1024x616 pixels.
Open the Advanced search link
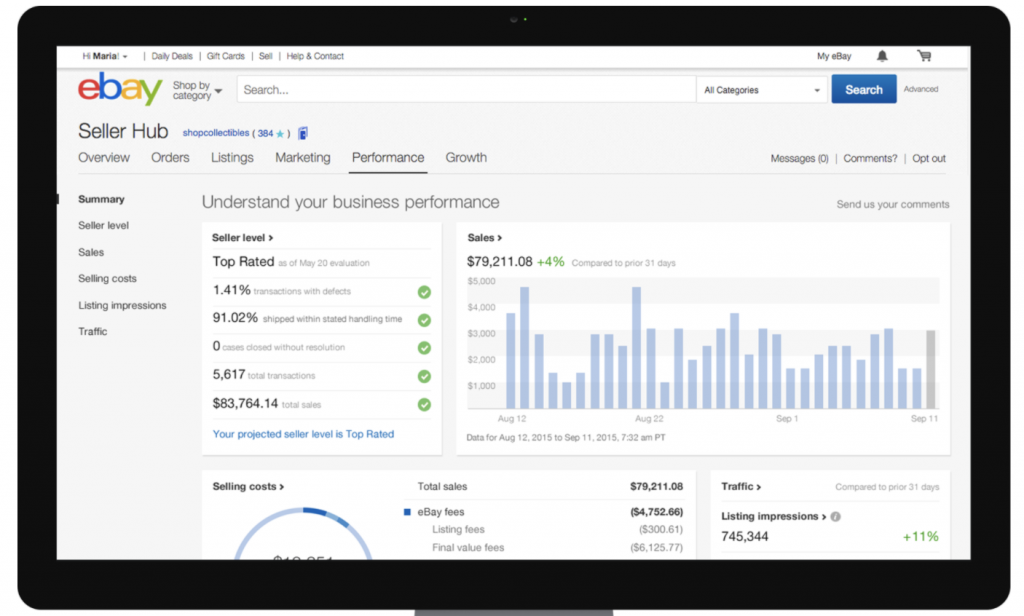pos(921,89)
